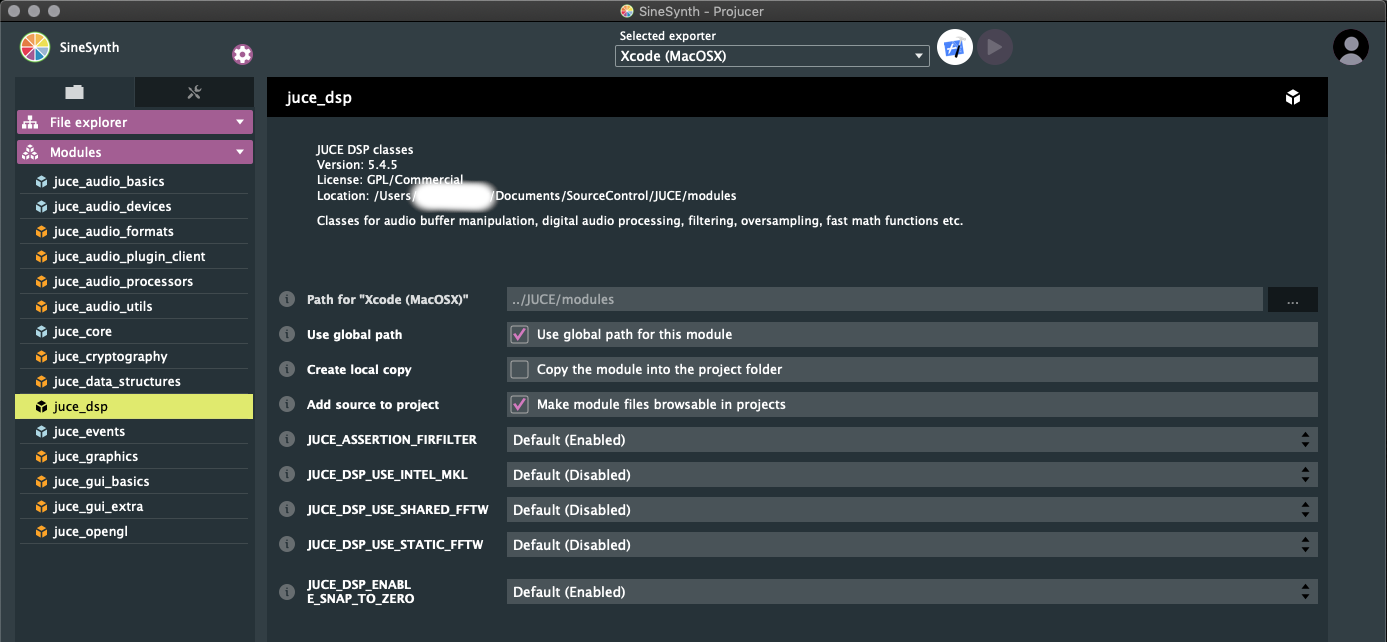
Task: Click the SineSynth Projucer logo icon
Action: tap(34, 47)
